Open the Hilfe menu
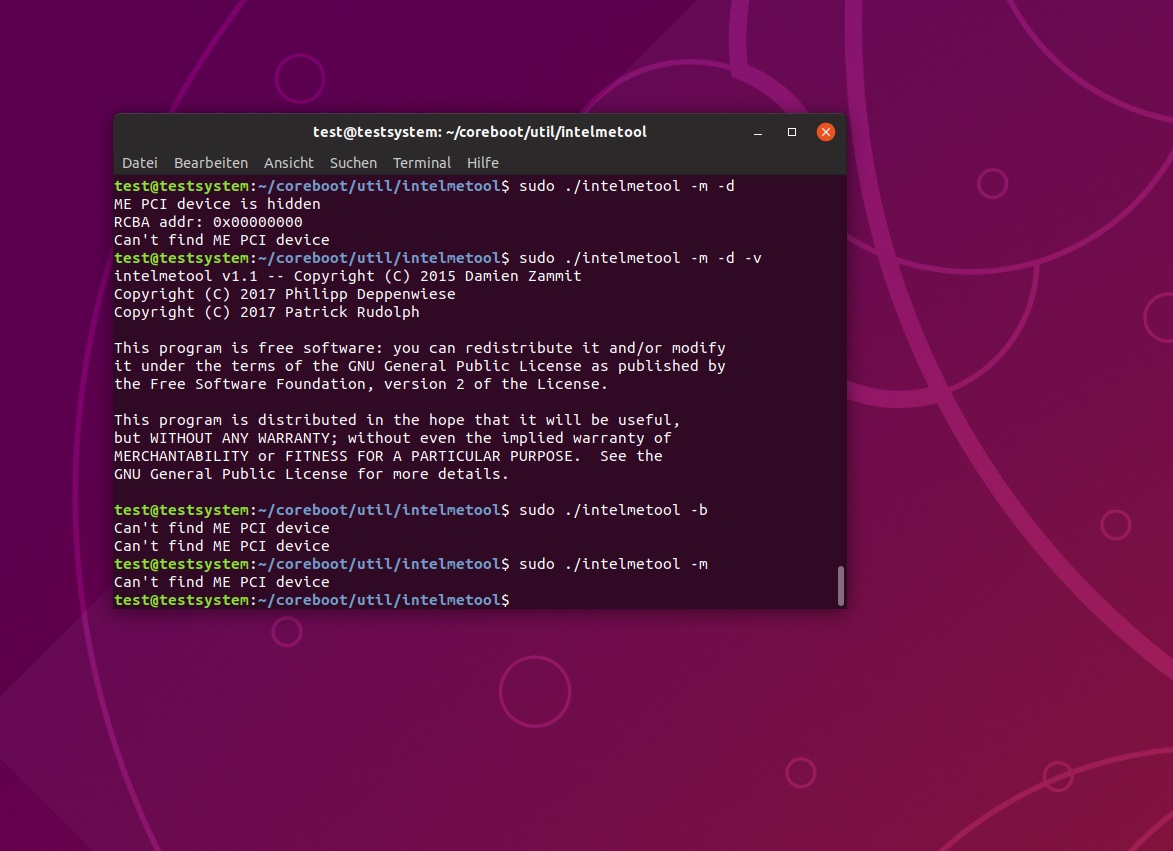The width and height of the screenshot is (1173, 851). pyautogui.click(x=483, y=163)
